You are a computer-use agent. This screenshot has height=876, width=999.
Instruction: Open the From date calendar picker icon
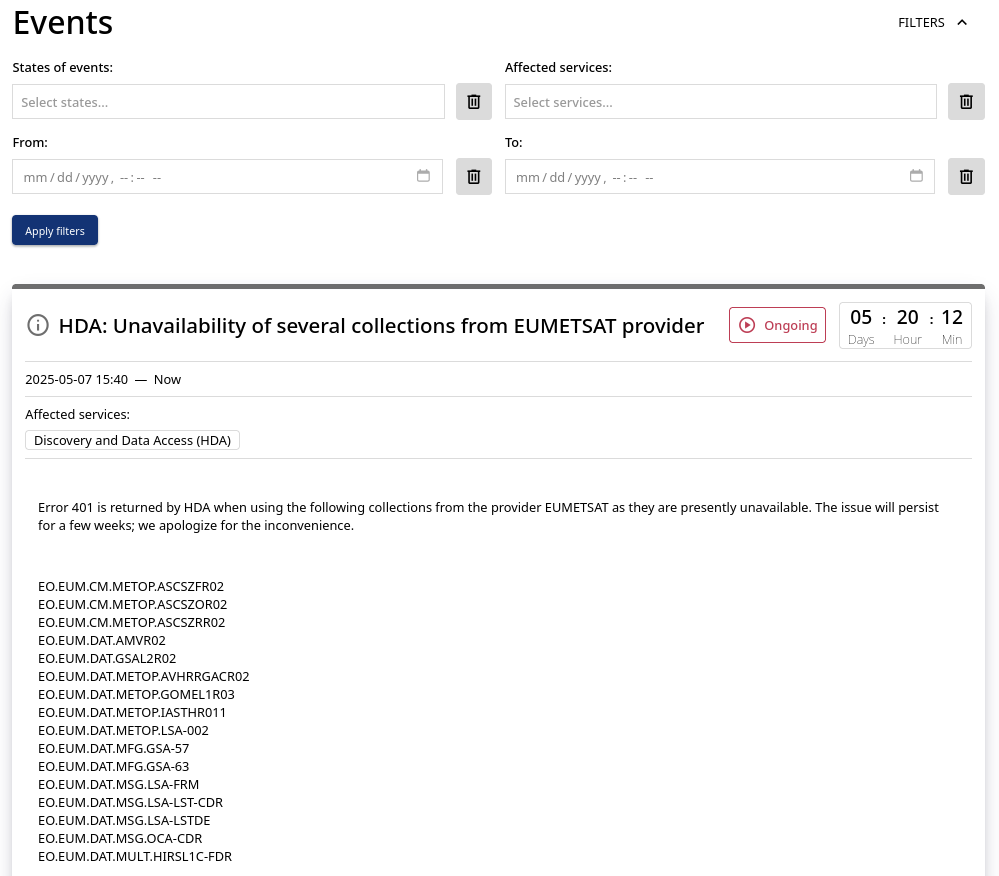pos(423,176)
